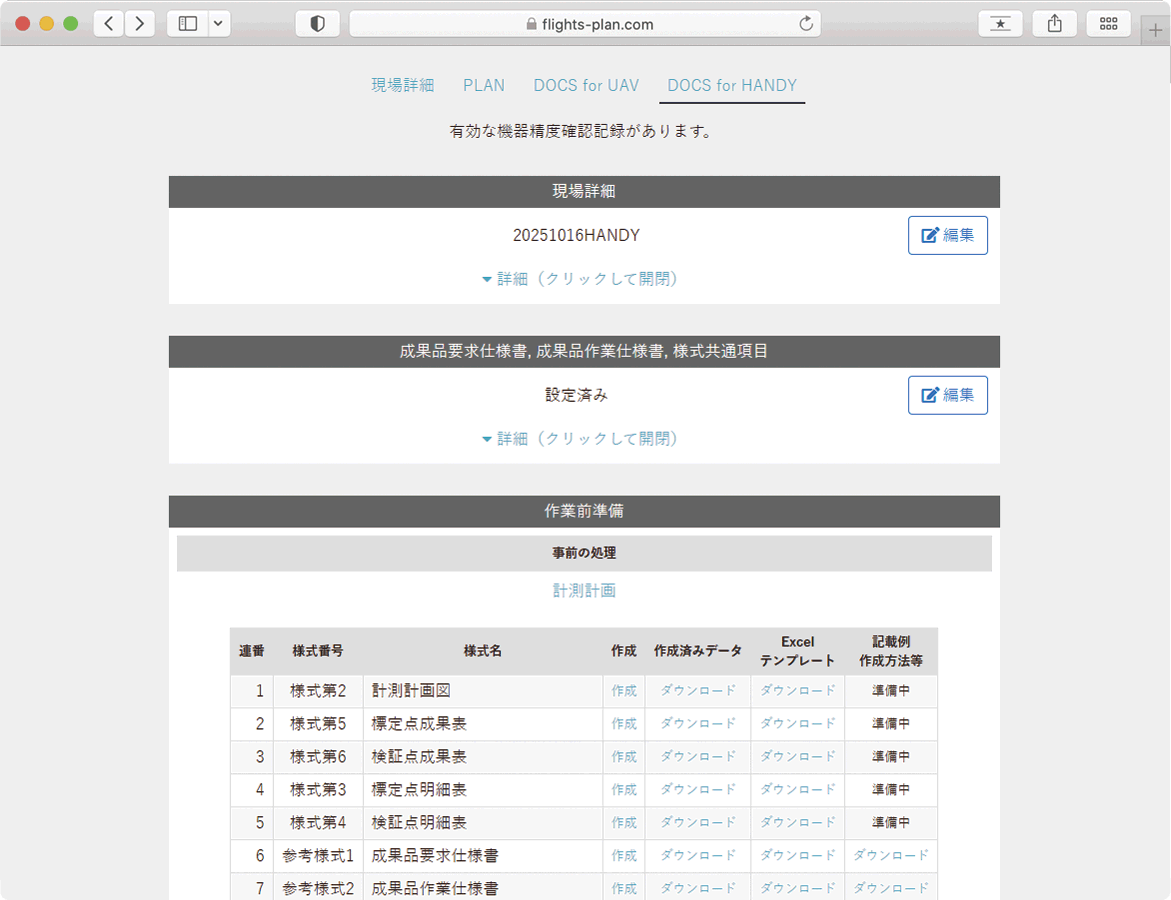Click the Share icon in the toolbar
1171x900 pixels.
1054,24
